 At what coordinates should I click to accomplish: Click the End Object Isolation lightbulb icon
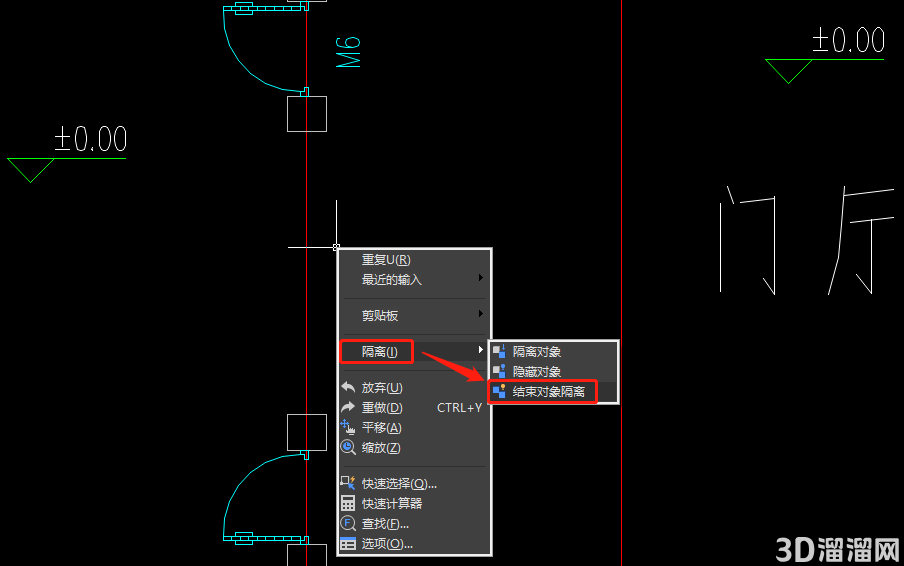tap(499, 391)
